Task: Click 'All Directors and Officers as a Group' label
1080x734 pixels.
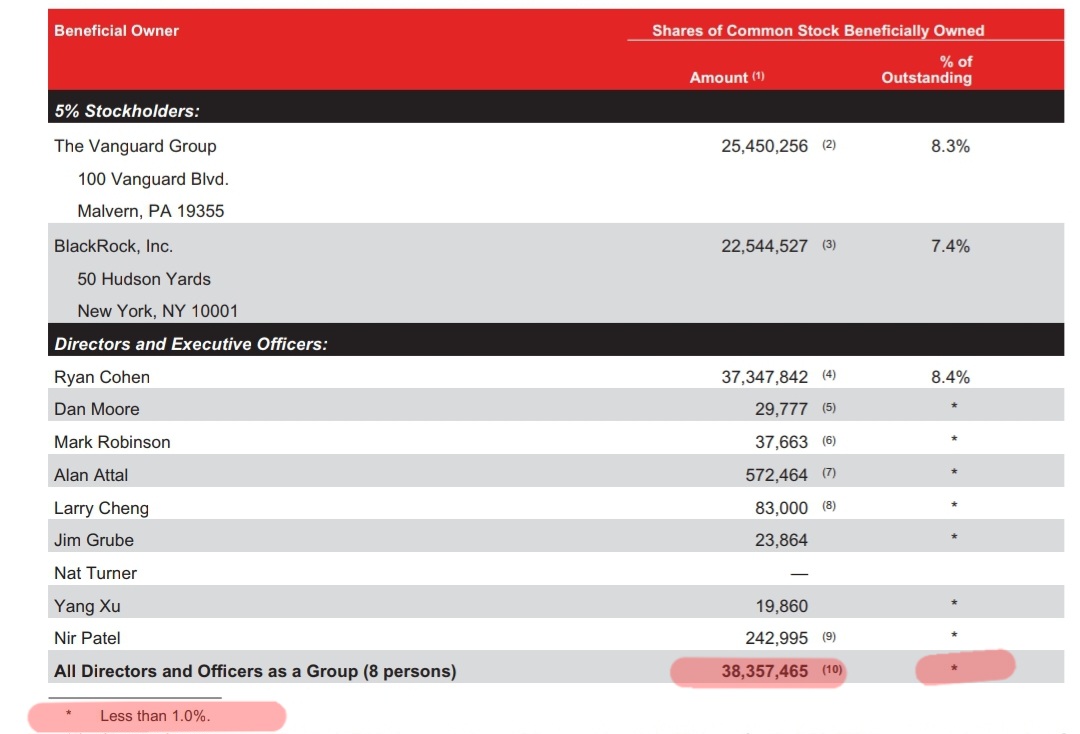Action: coord(255,671)
